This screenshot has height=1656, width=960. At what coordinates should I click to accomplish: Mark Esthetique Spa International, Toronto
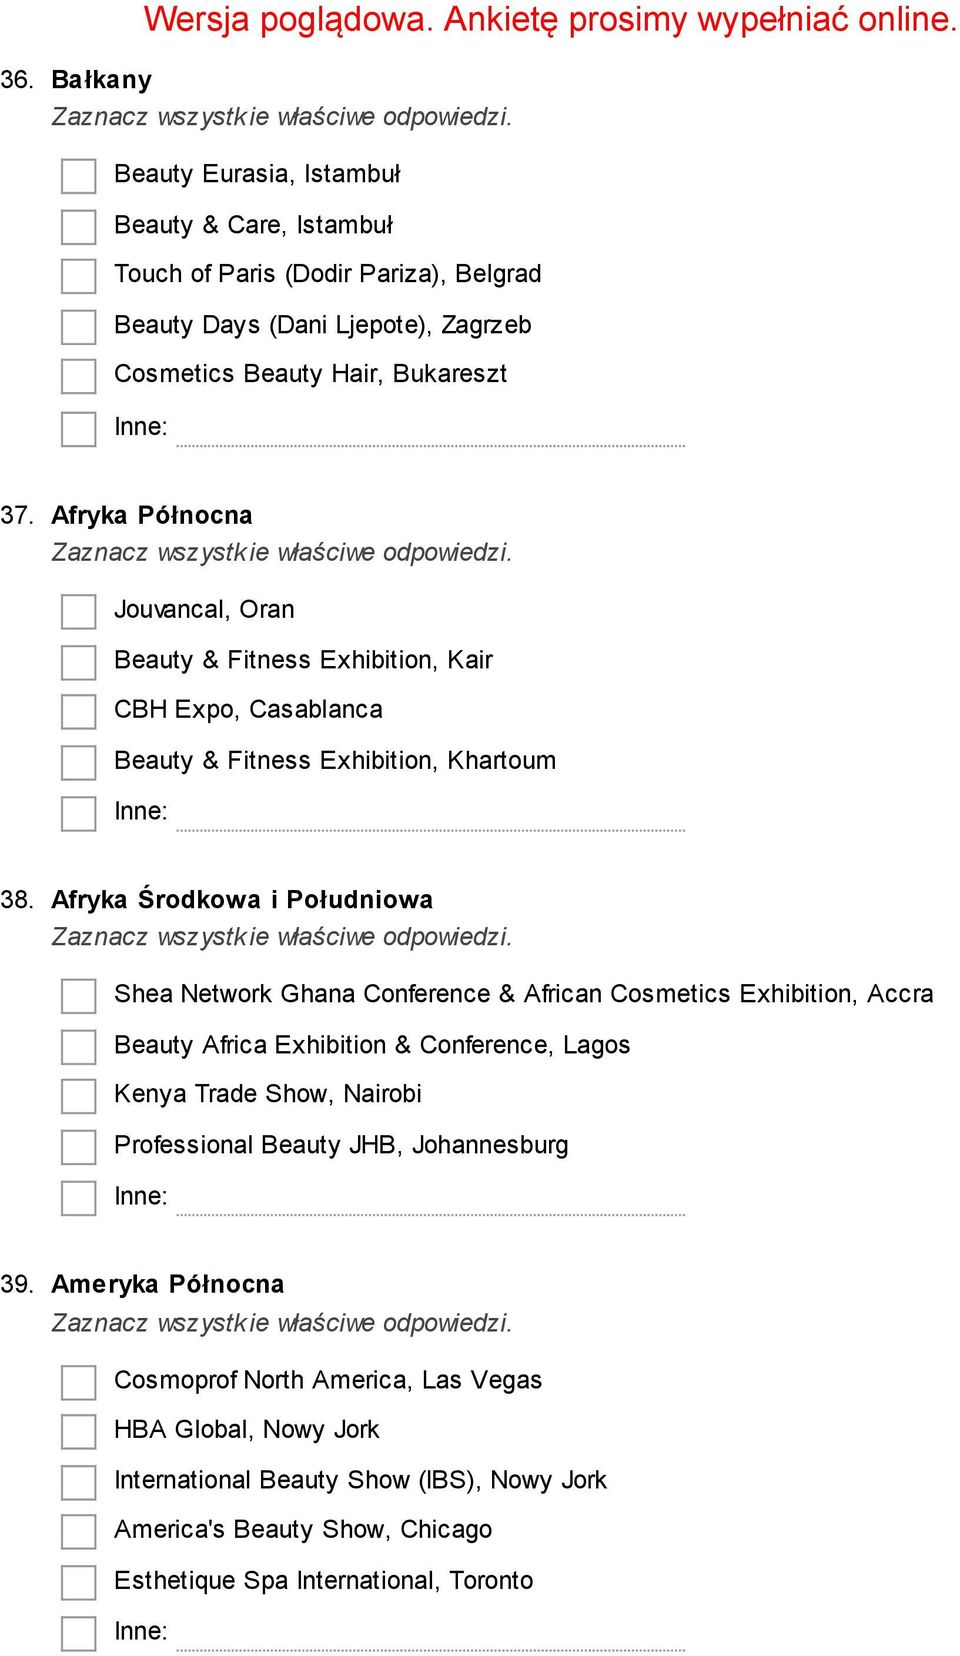click(x=78, y=1583)
